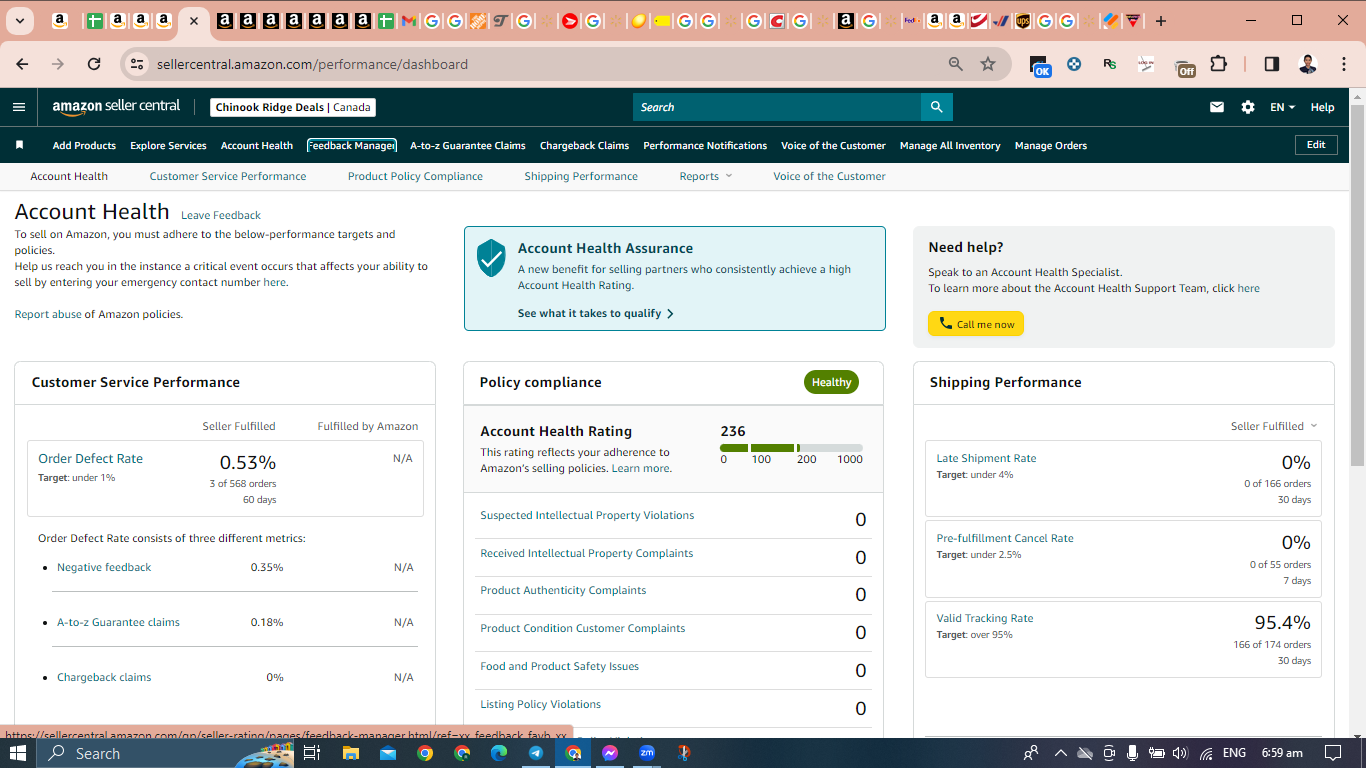The width and height of the screenshot is (1366, 768).
Task: Click the Call me now button
Action: coord(976,324)
